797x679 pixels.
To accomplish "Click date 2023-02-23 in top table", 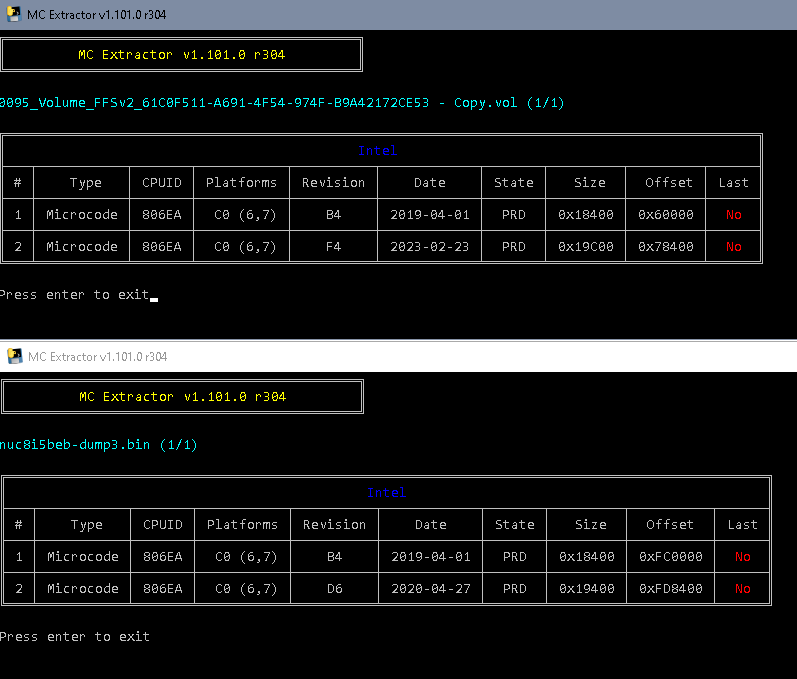I will tap(430, 246).
